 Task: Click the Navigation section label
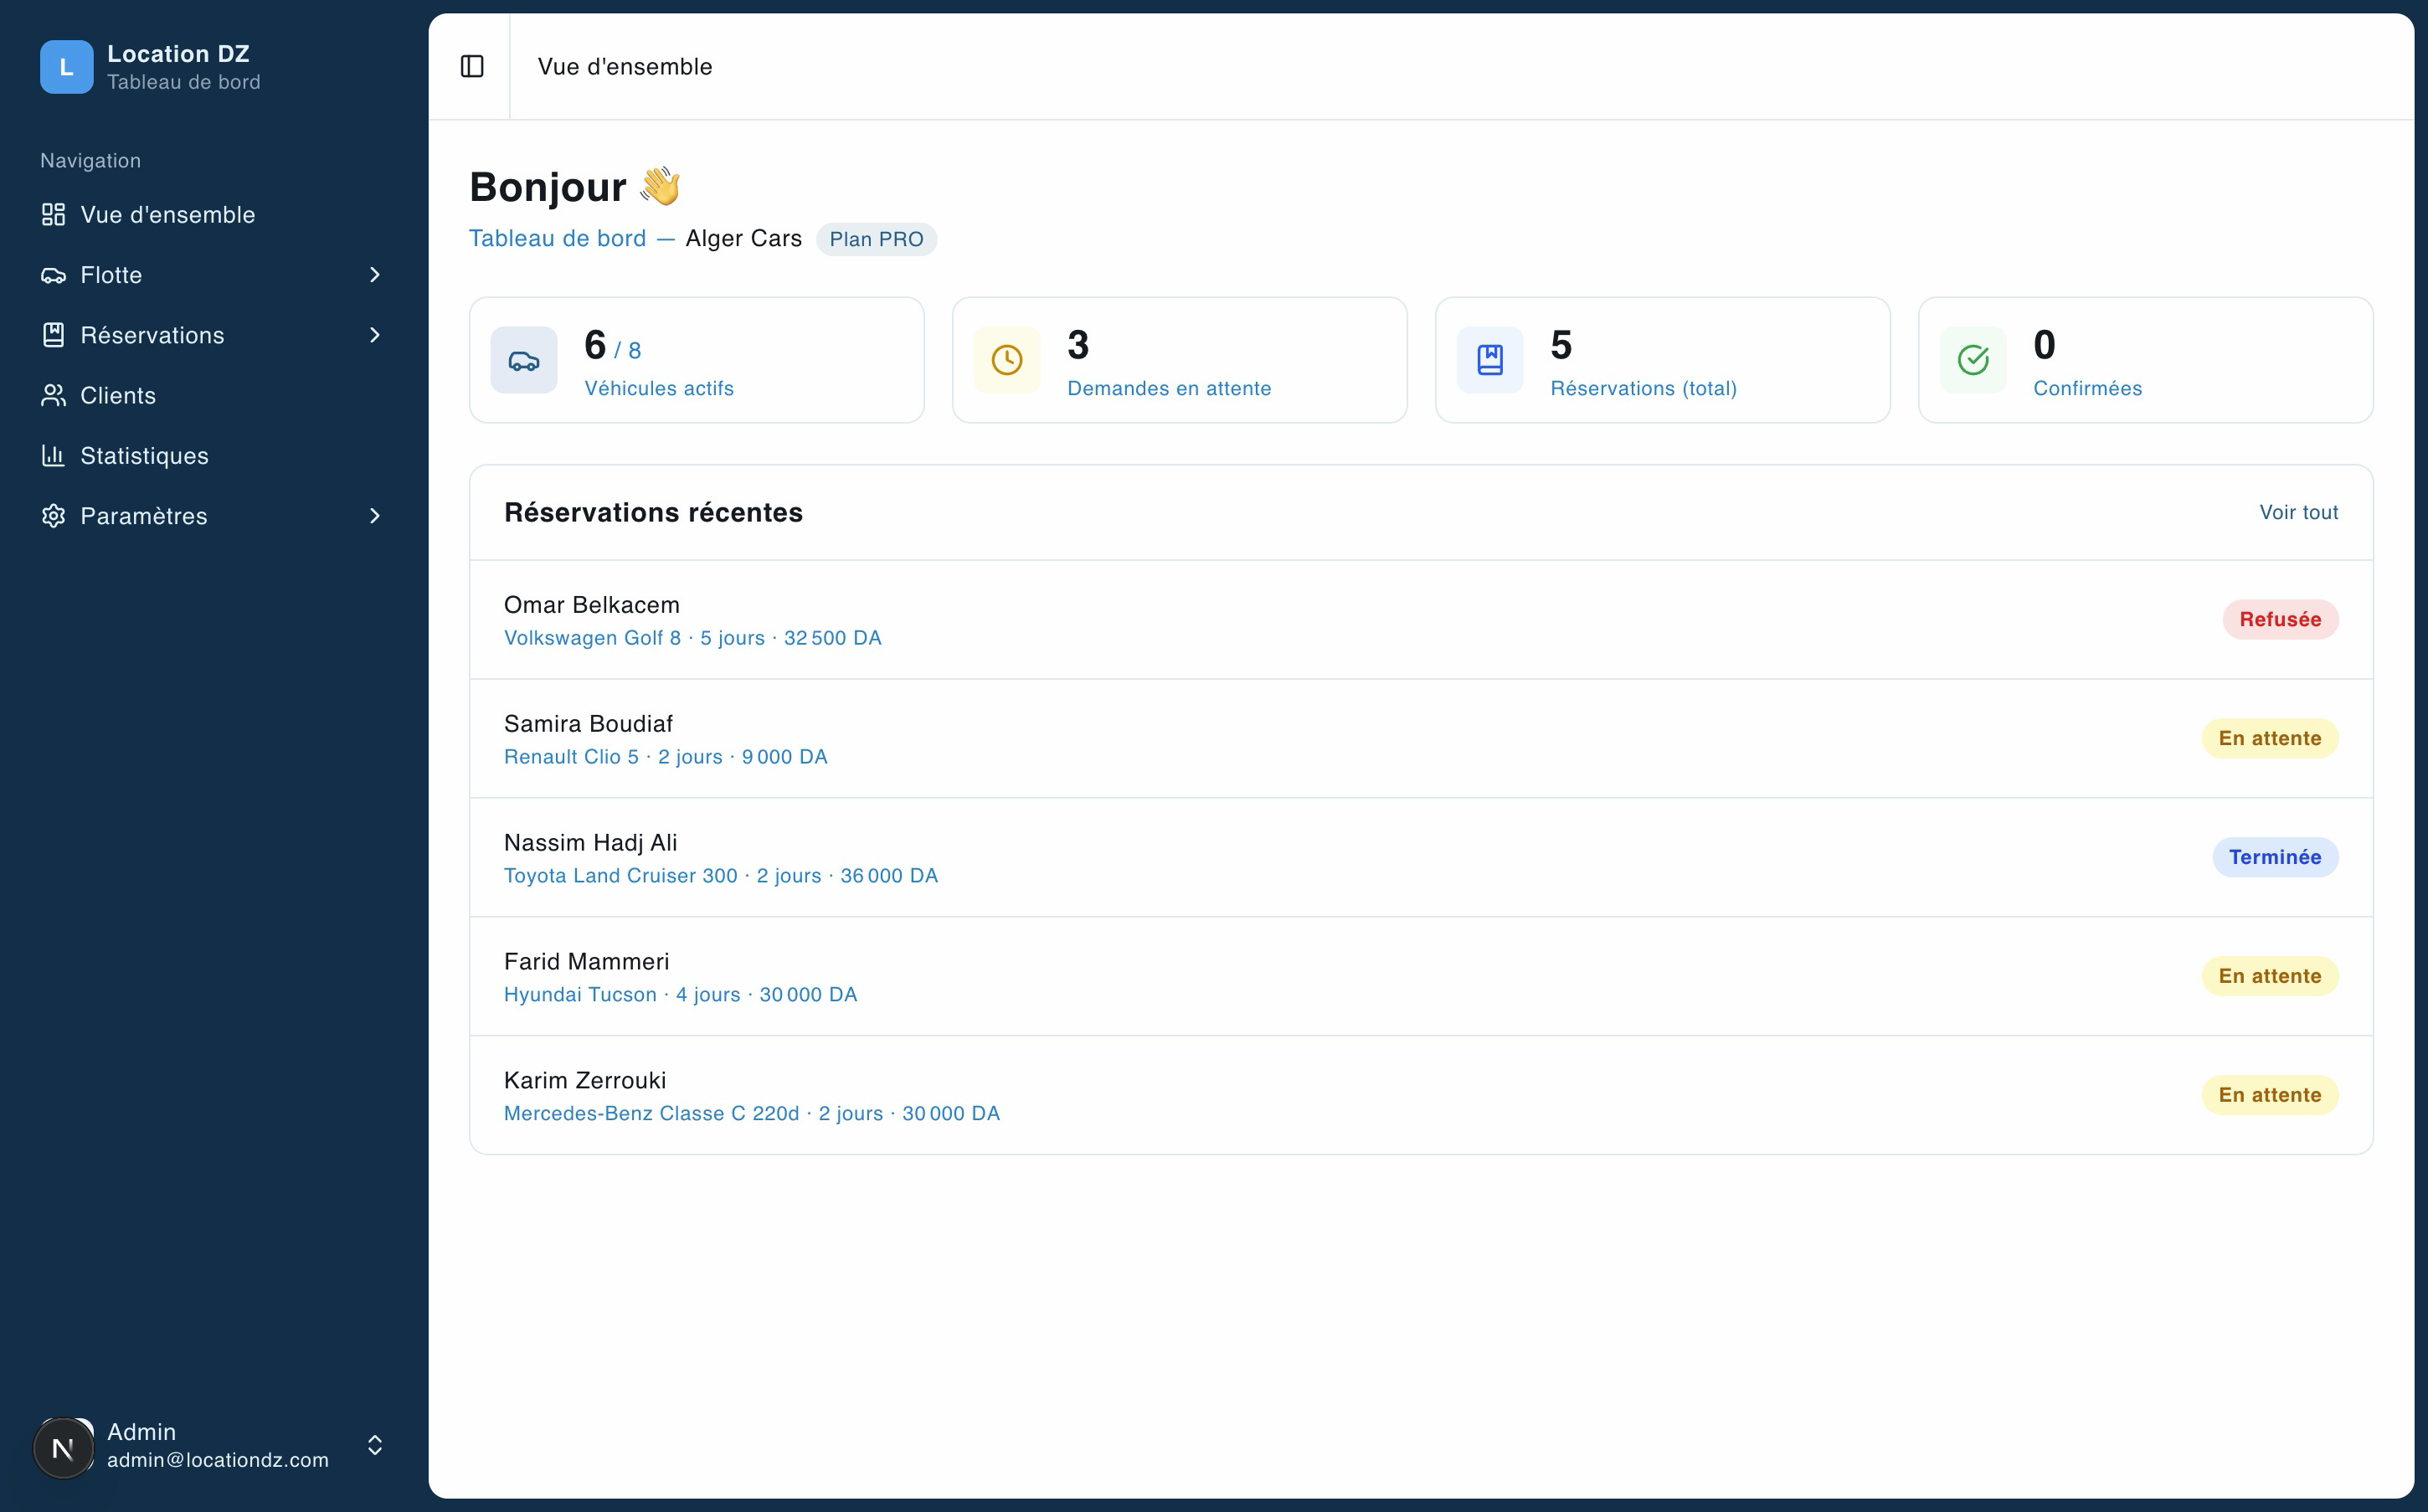90,161
